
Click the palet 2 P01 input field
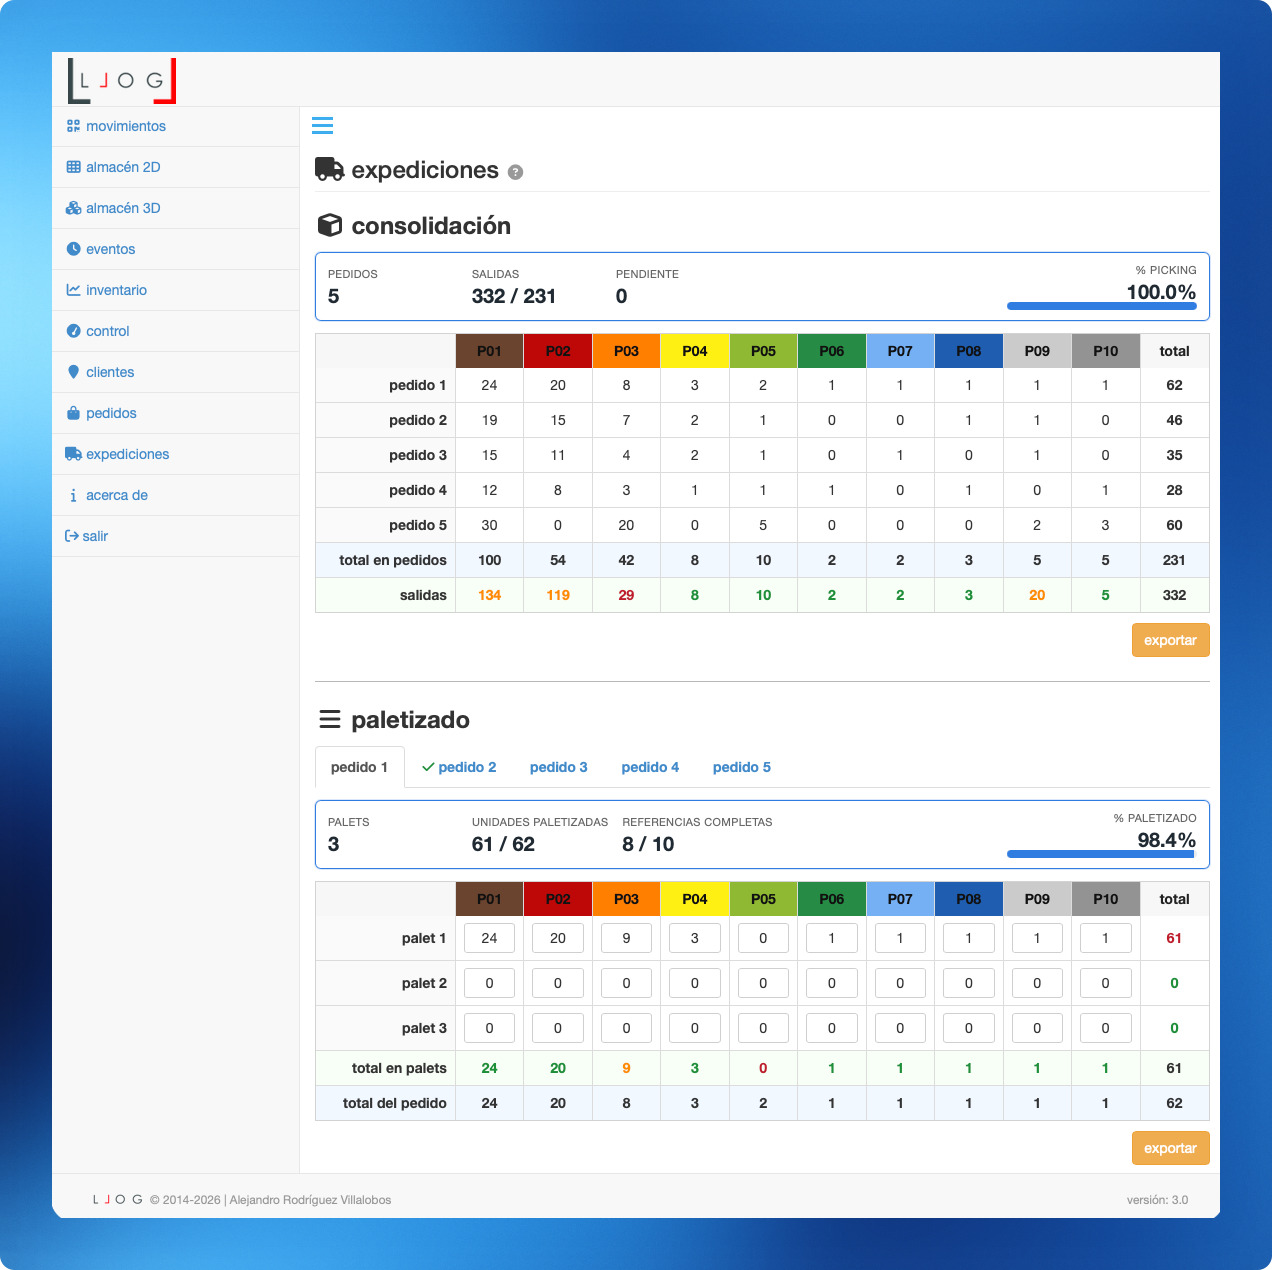pyautogui.click(x=489, y=983)
